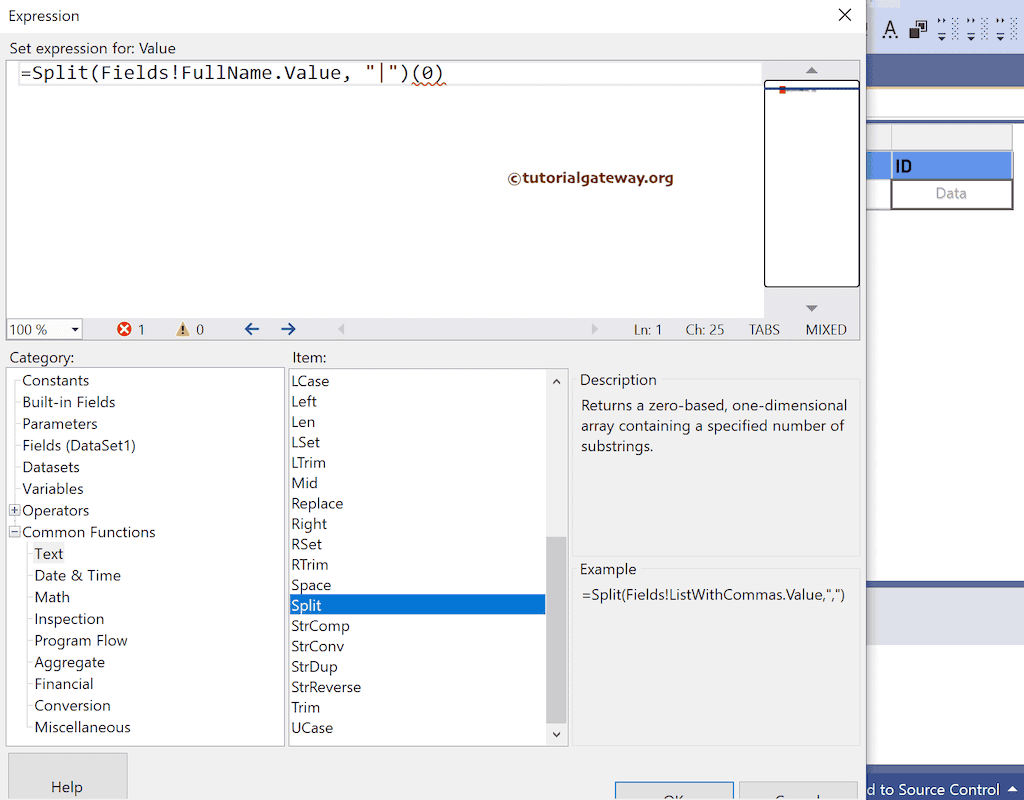Open the 100 % zoom dropdown
This screenshot has width=1024, height=800.
coord(75,330)
